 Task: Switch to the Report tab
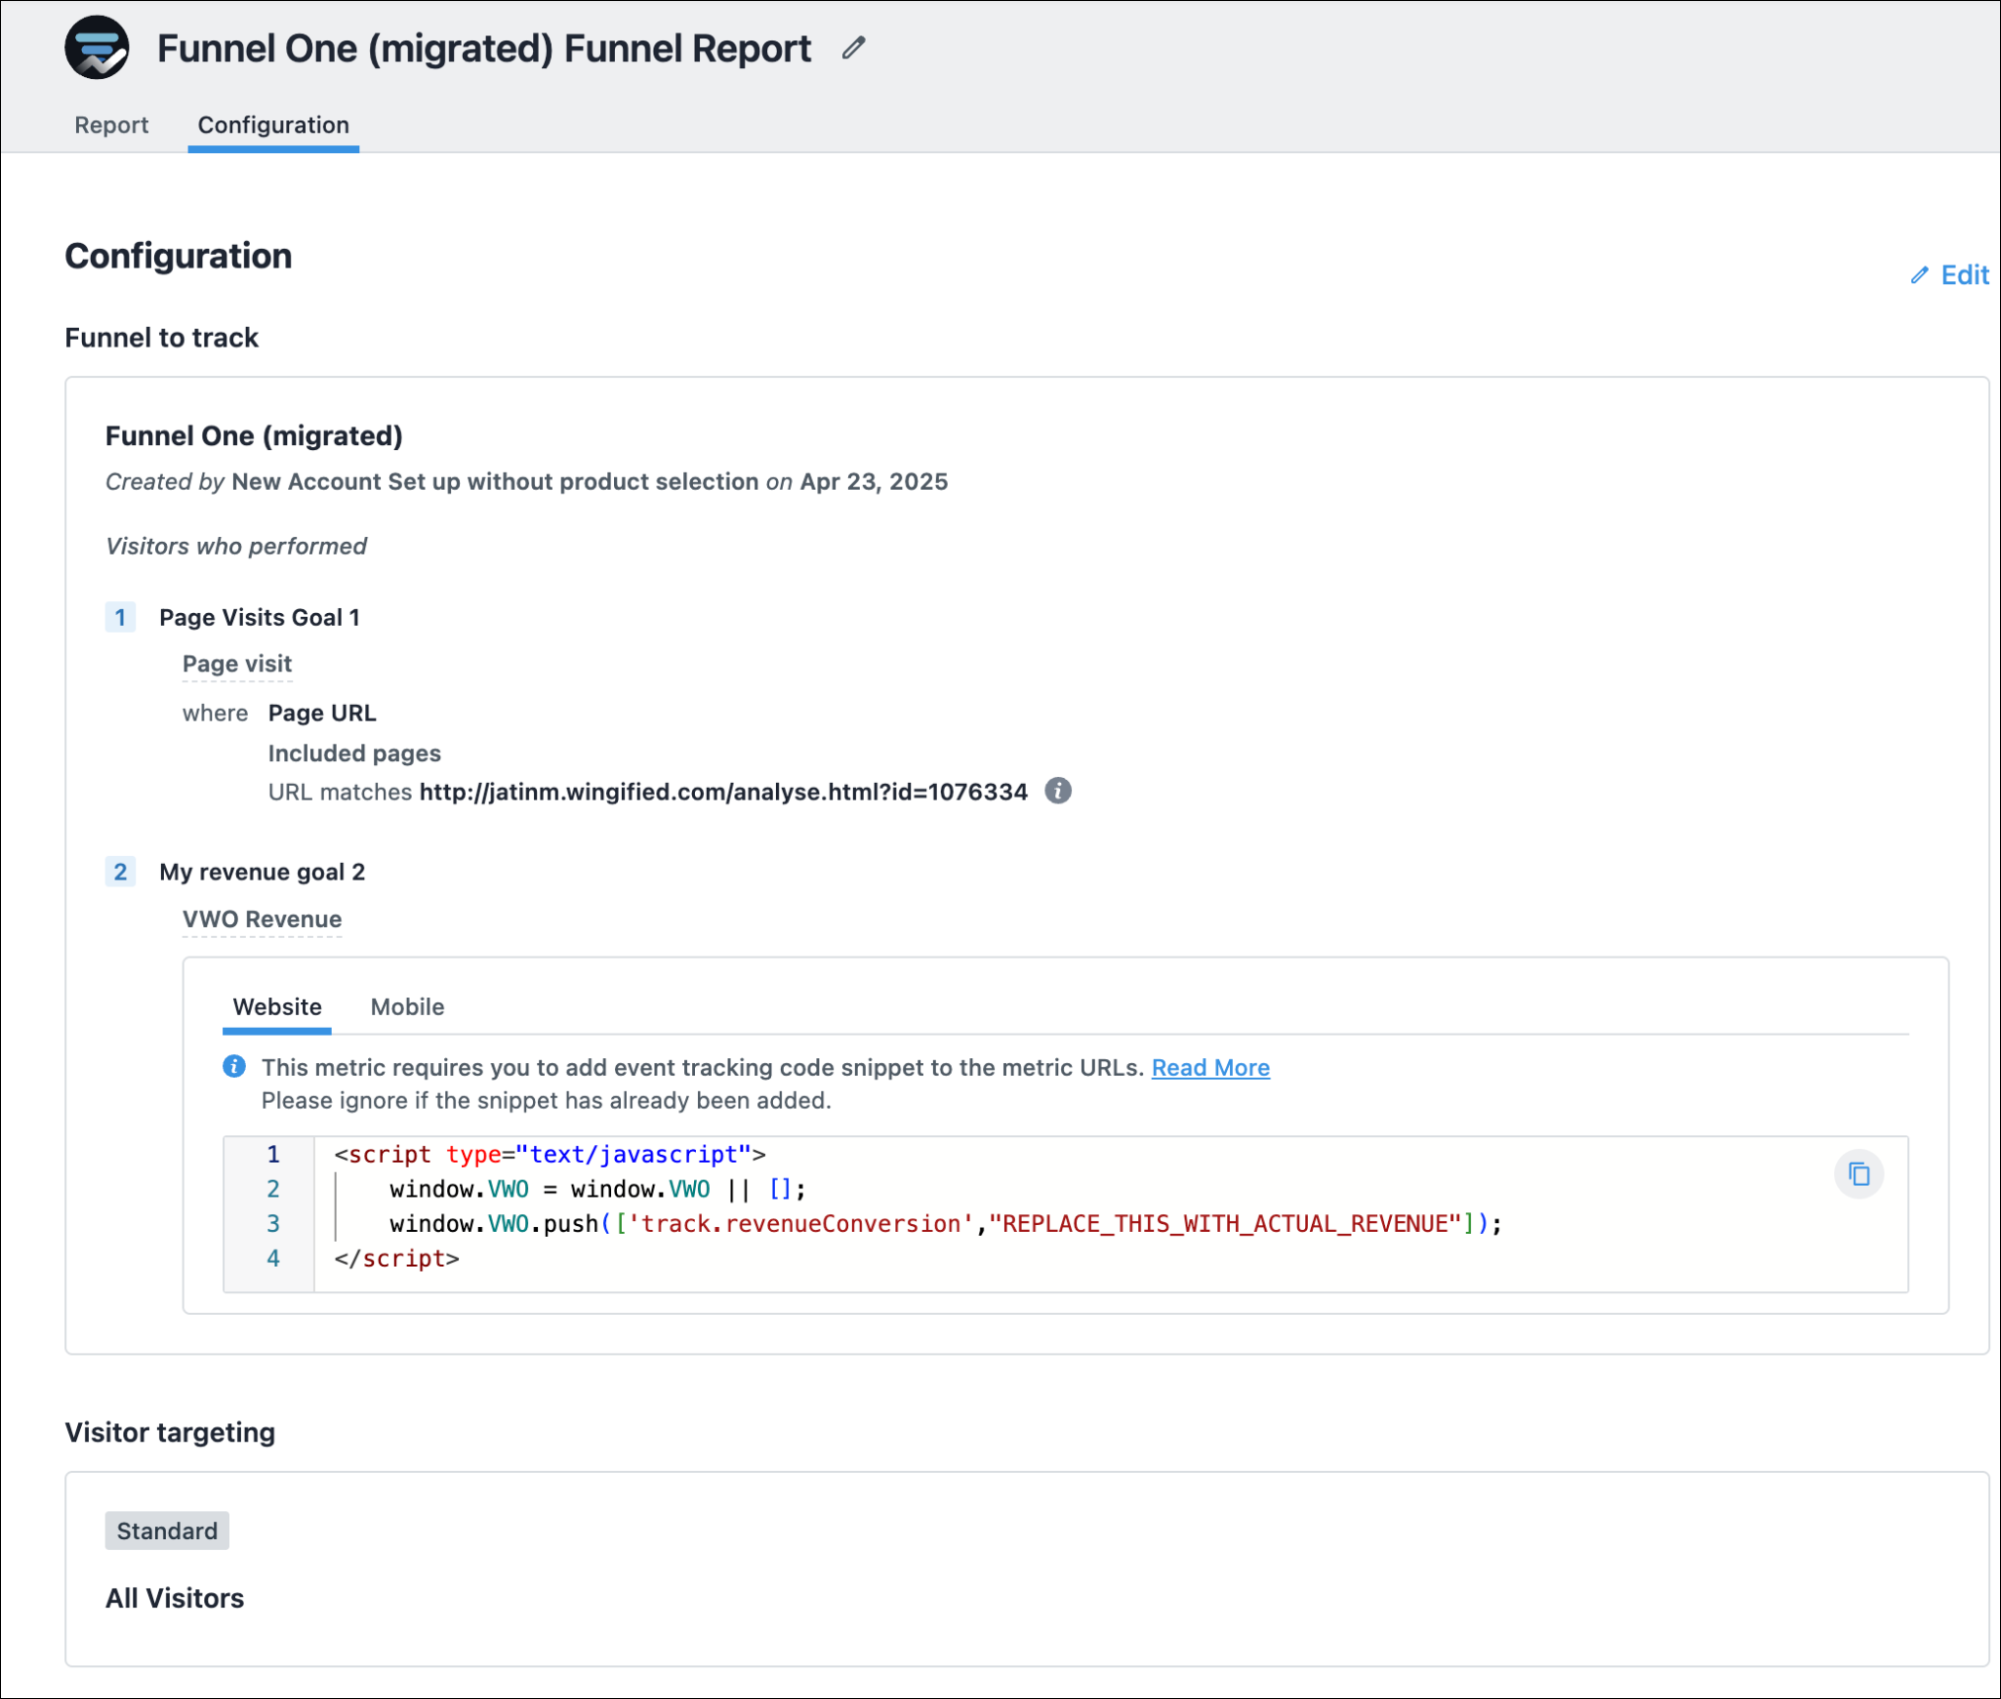click(111, 125)
